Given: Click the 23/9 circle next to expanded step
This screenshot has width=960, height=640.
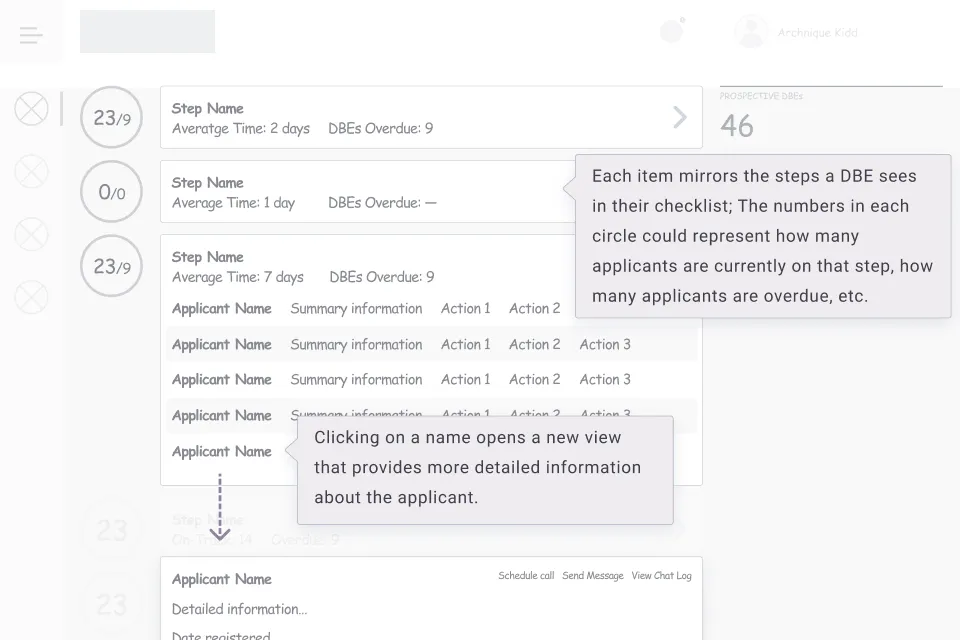Looking at the screenshot, I should (111, 266).
